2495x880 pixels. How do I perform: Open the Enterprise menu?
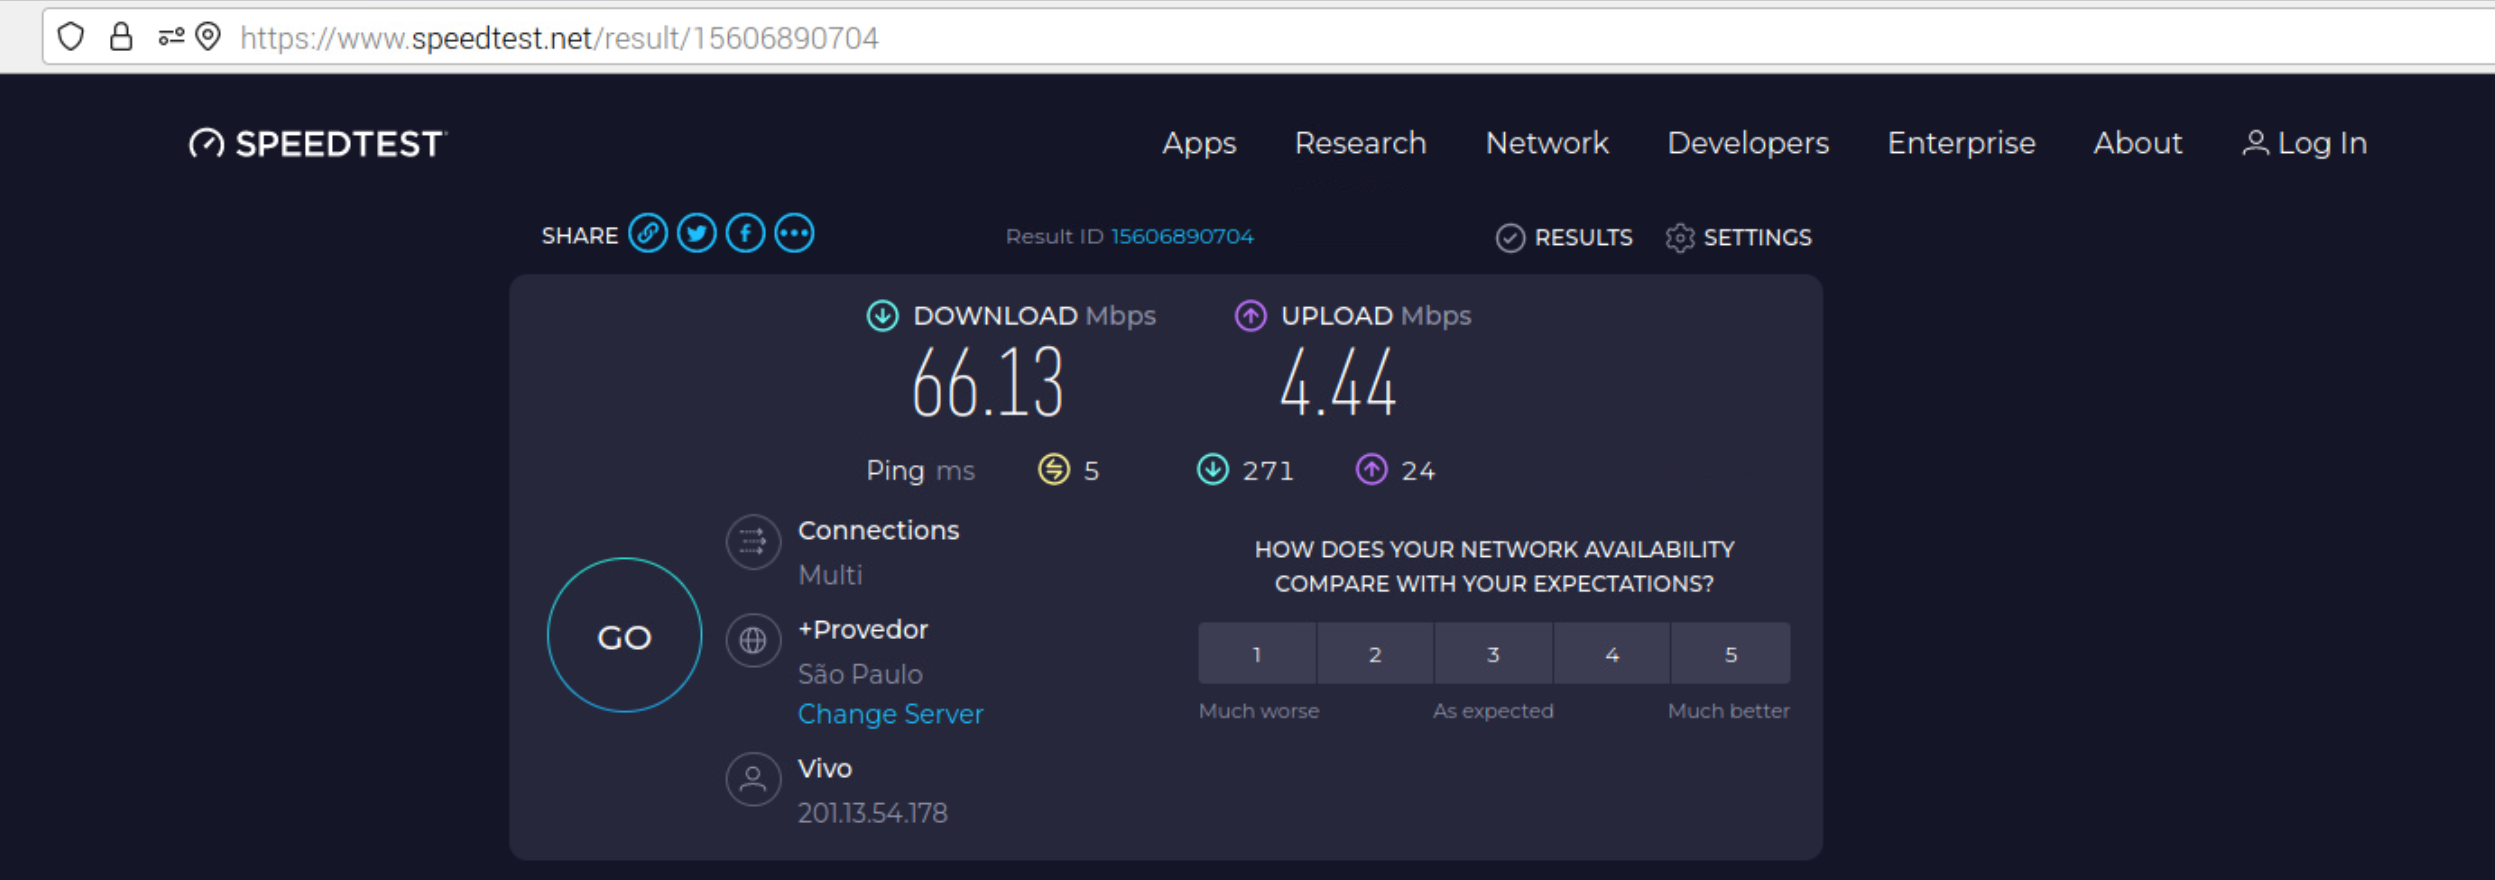point(1961,144)
